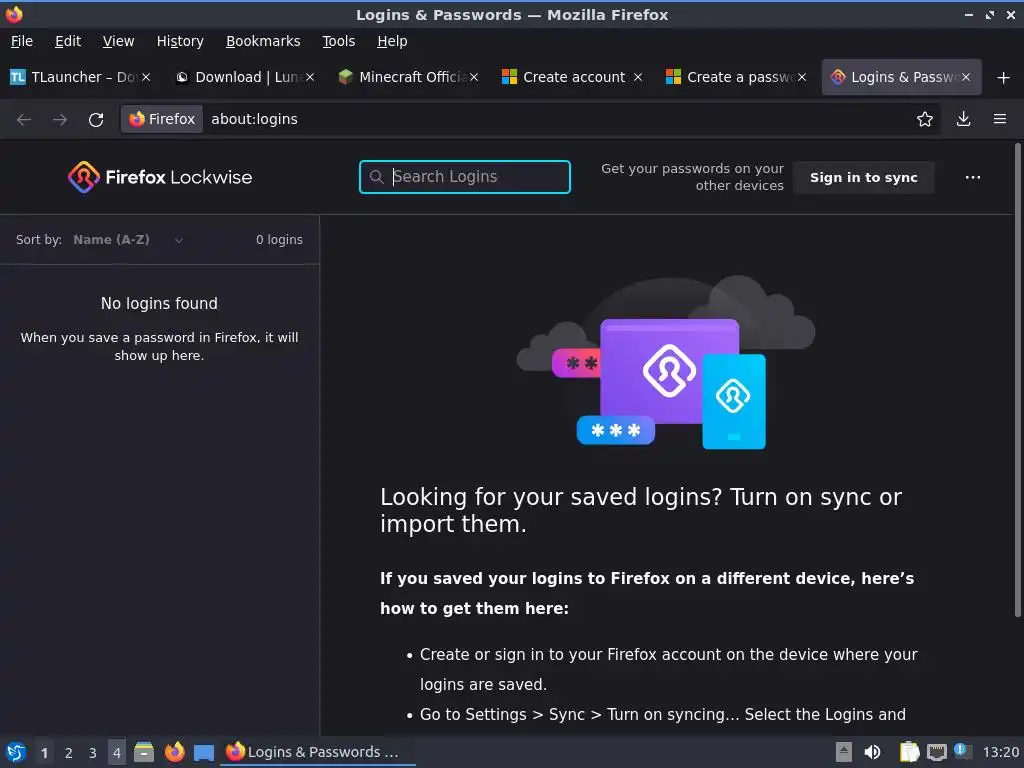The image size is (1024, 768).
Task: Open the Tools menu
Action: coord(338,41)
